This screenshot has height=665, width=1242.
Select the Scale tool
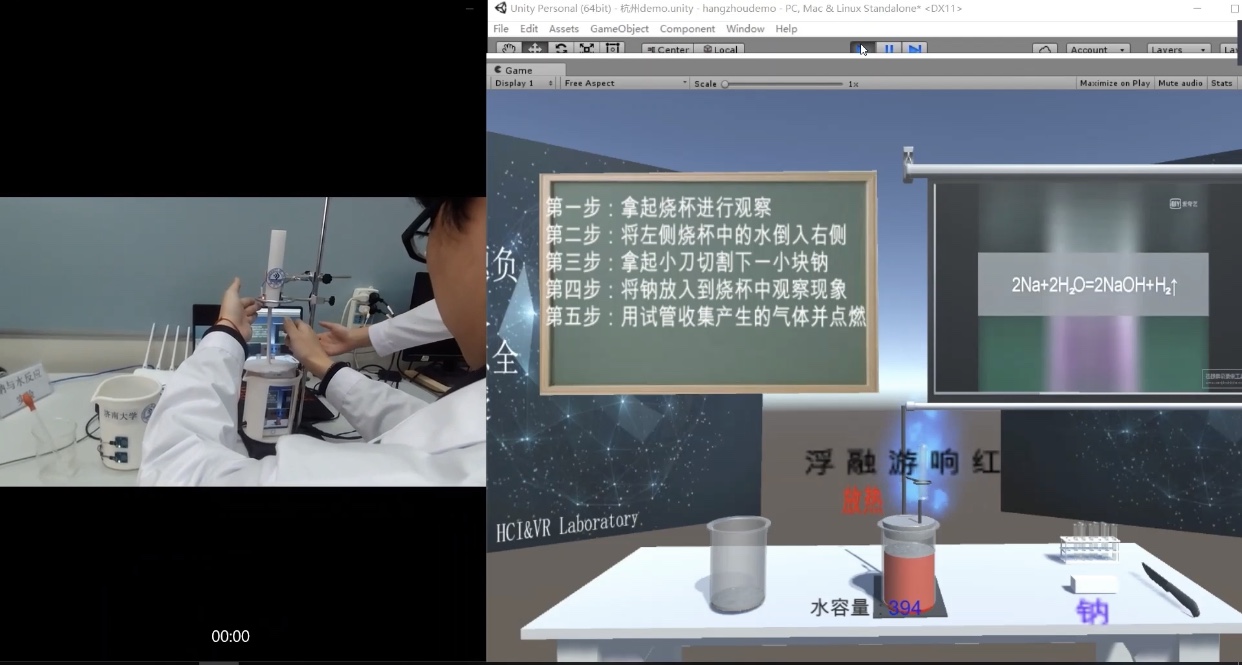click(587, 49)
